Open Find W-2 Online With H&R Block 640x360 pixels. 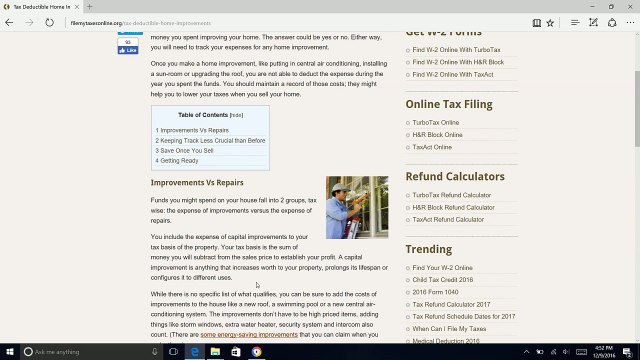pos(458,62)
